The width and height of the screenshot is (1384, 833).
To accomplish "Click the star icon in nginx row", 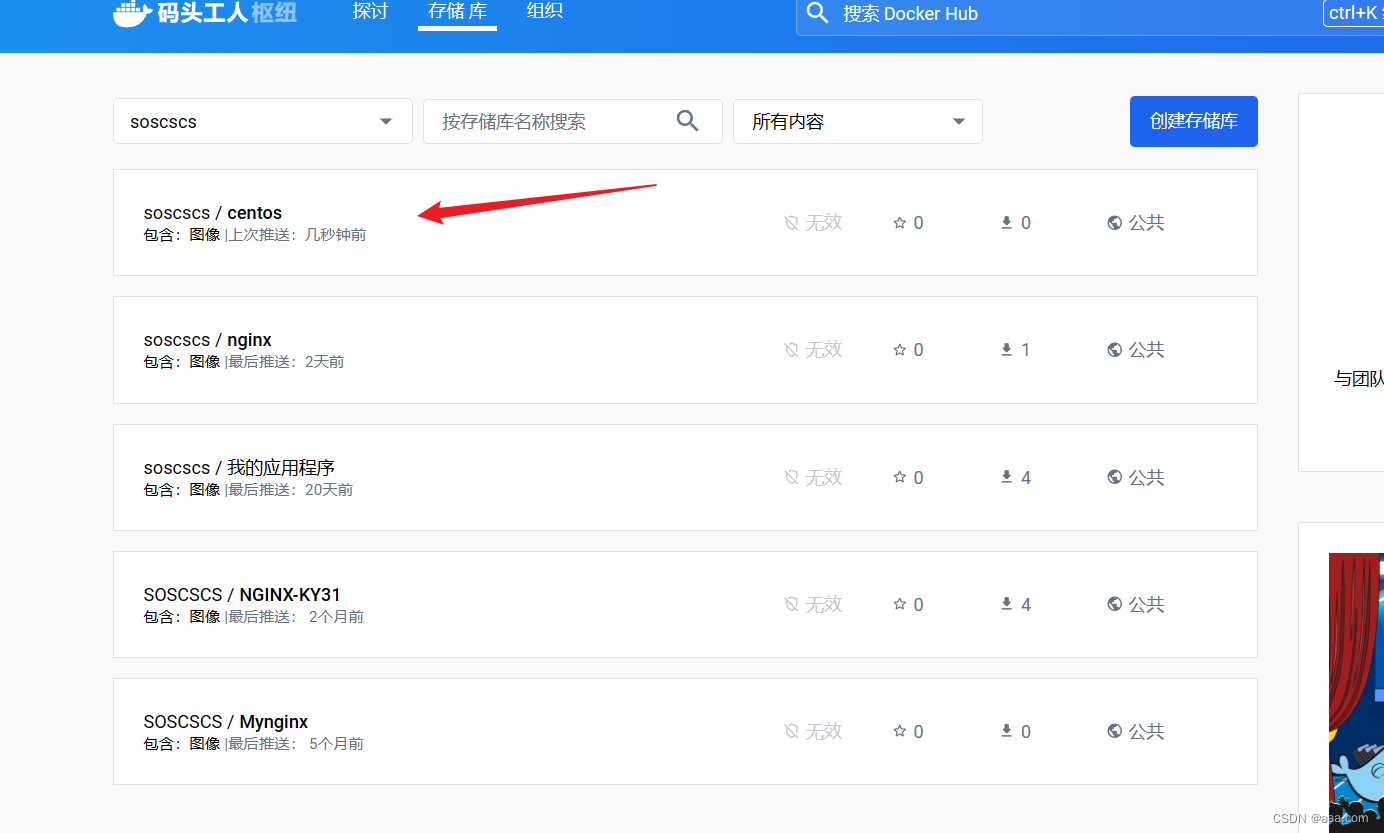I will point(899,350).
